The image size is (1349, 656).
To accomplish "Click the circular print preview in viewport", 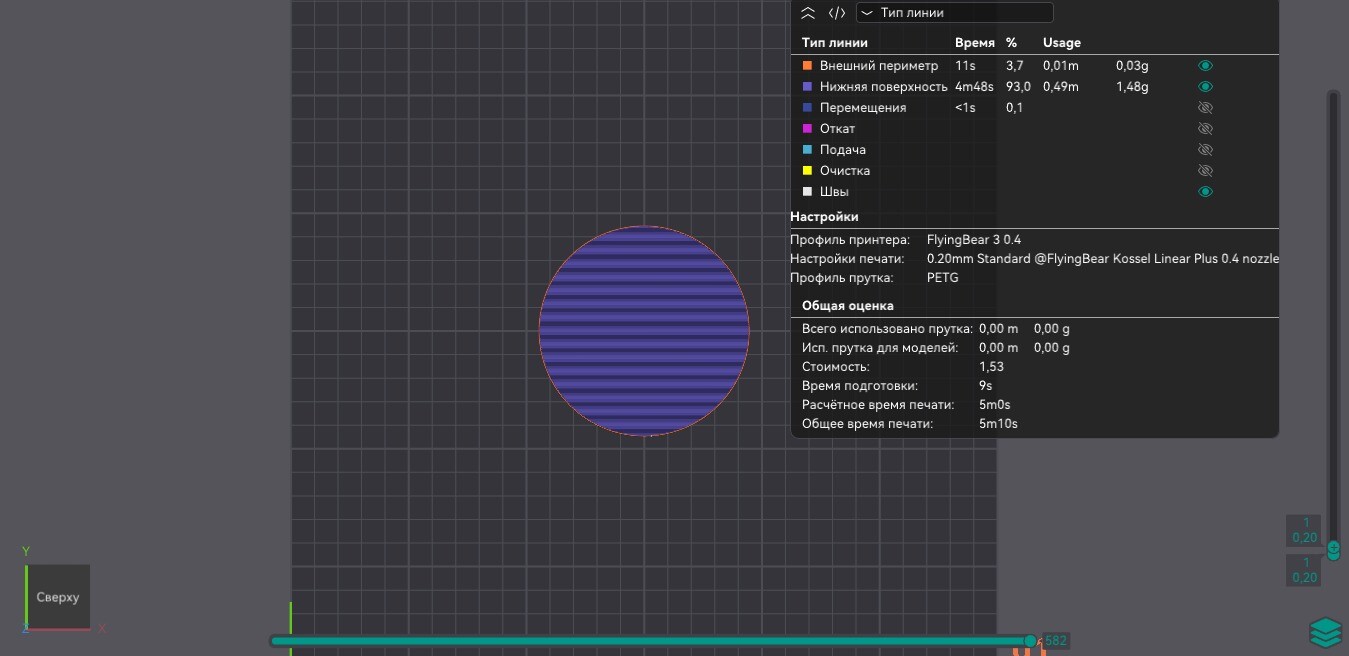I will (644, 331).
